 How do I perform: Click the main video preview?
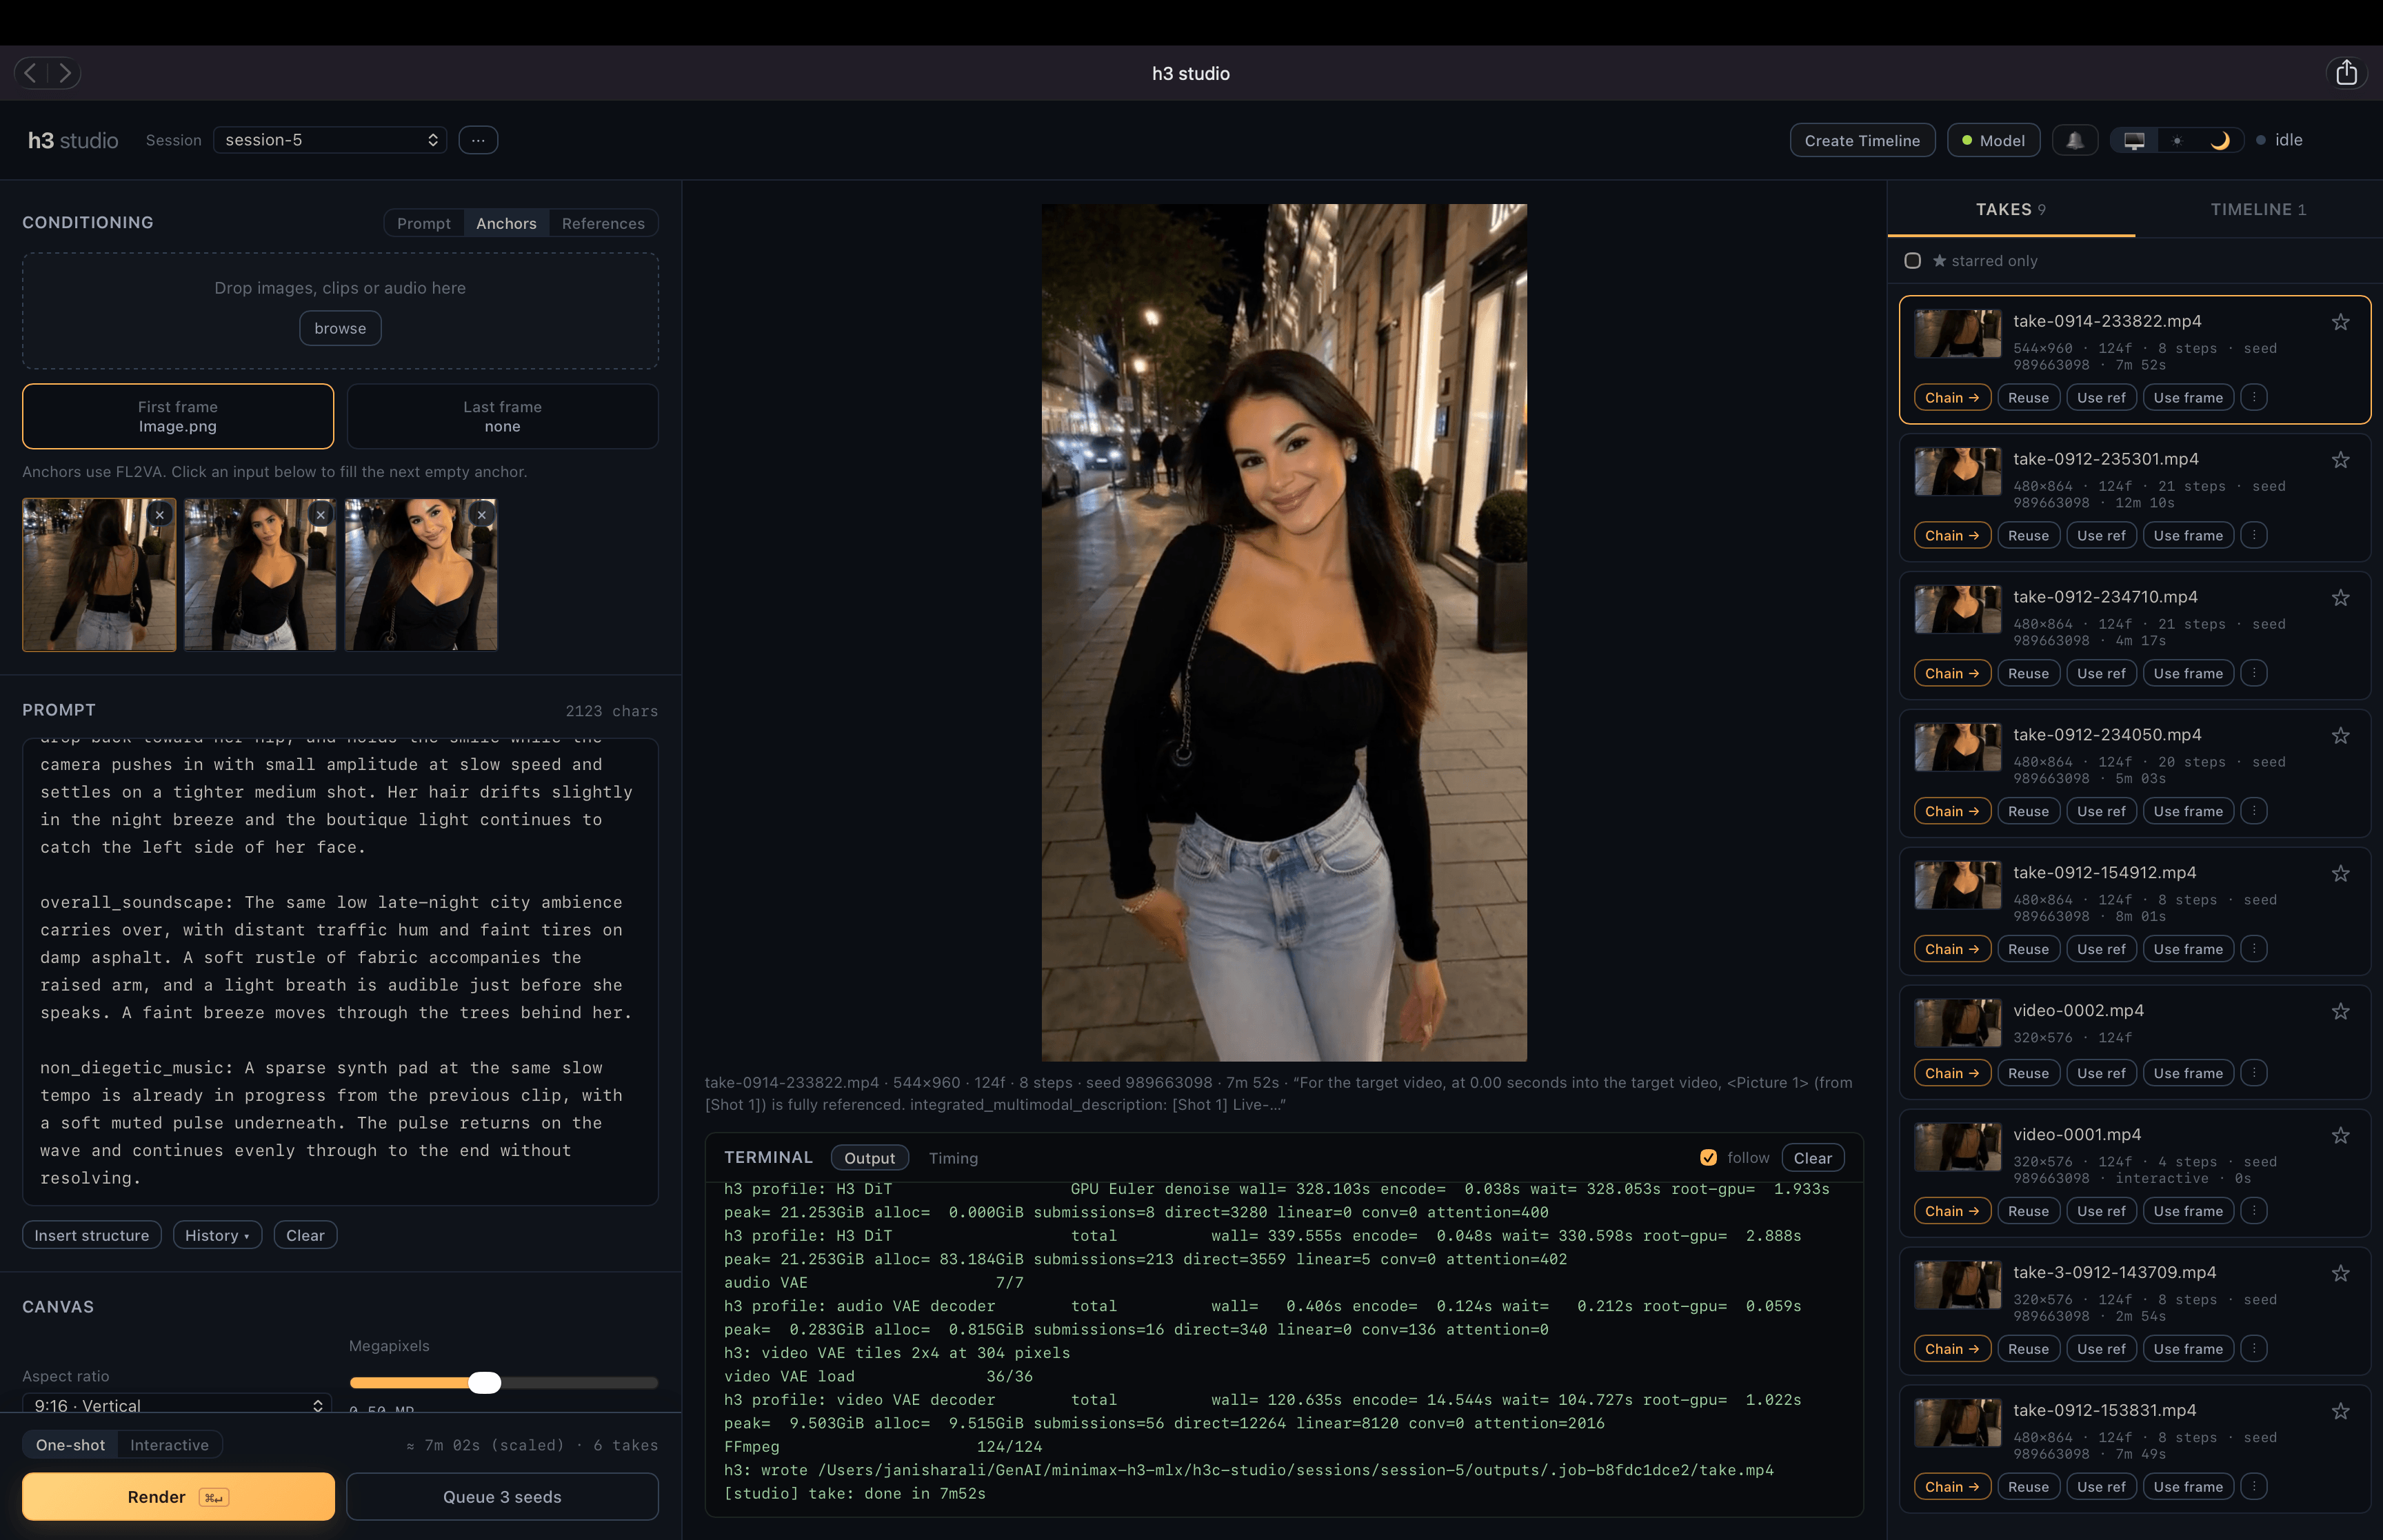[1284, 632]
